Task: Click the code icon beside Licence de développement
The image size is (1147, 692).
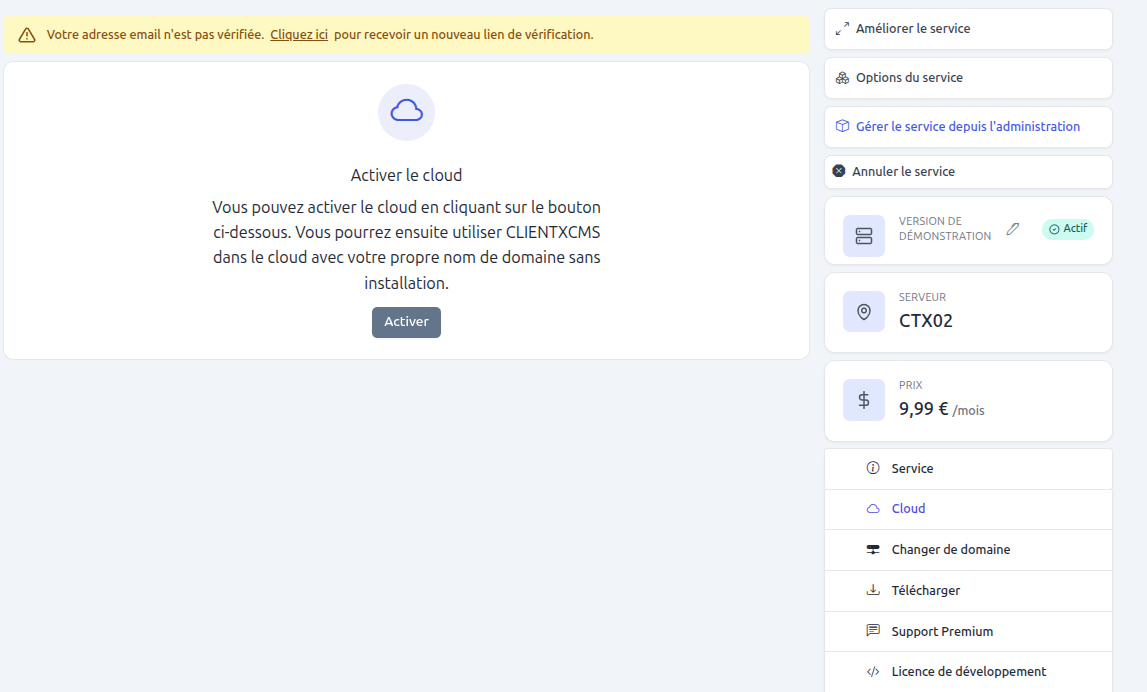Action: pyautogui.click(x=873, y=672)
